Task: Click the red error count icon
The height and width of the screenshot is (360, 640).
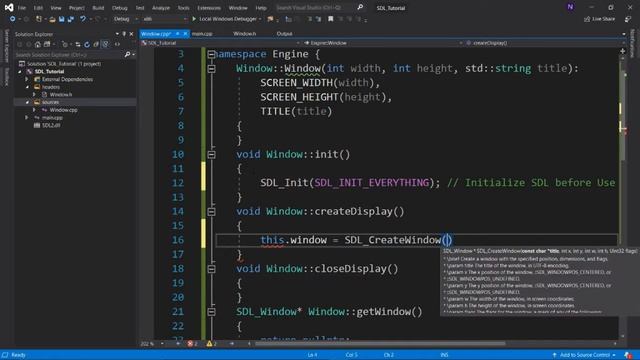Action: pos(190,344)
